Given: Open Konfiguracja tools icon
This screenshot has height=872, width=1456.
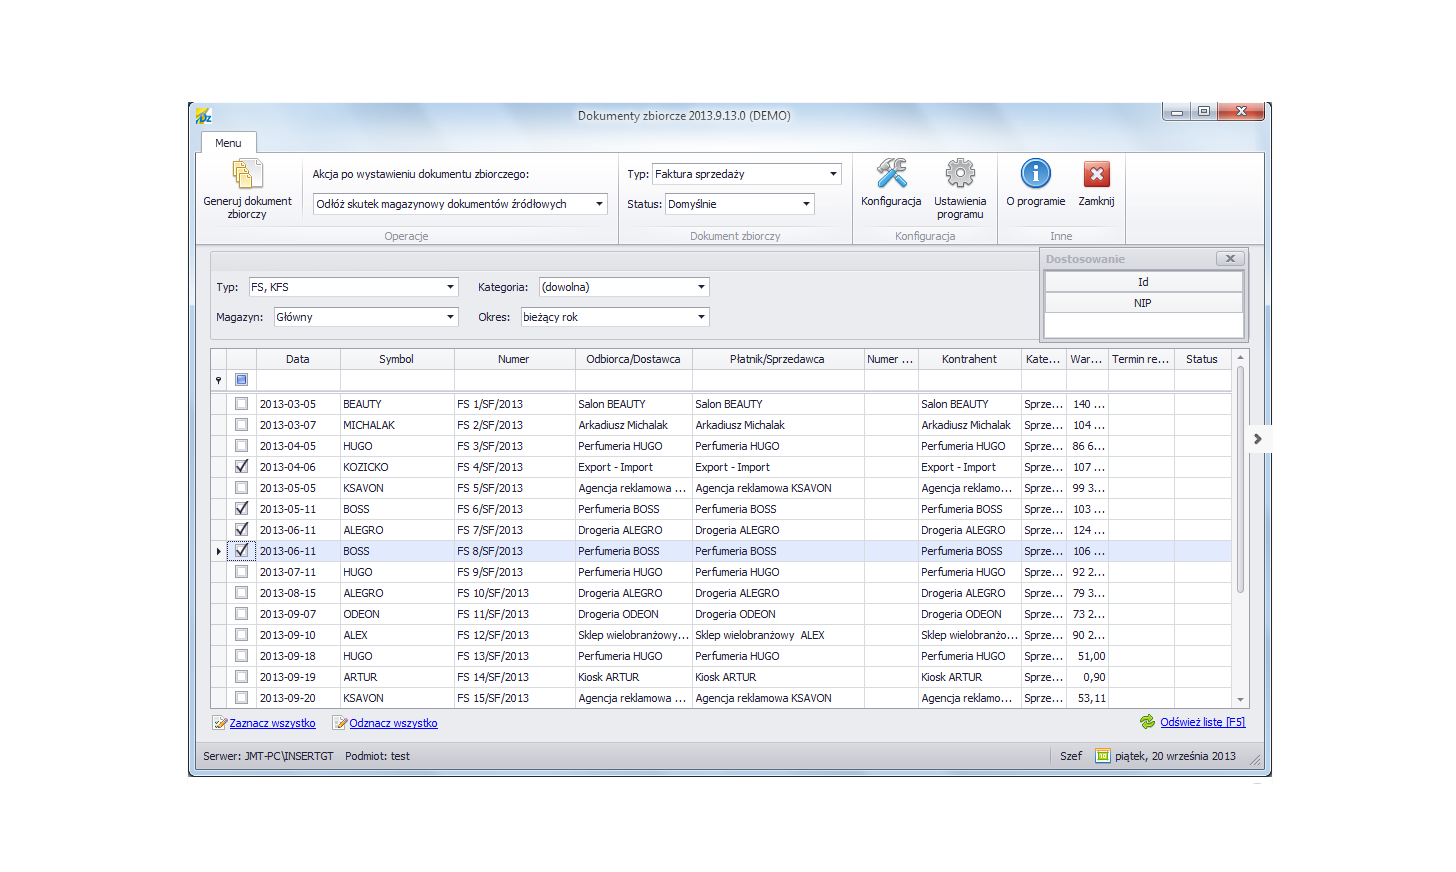Looking at the screenshot, I should pos(891,174).
